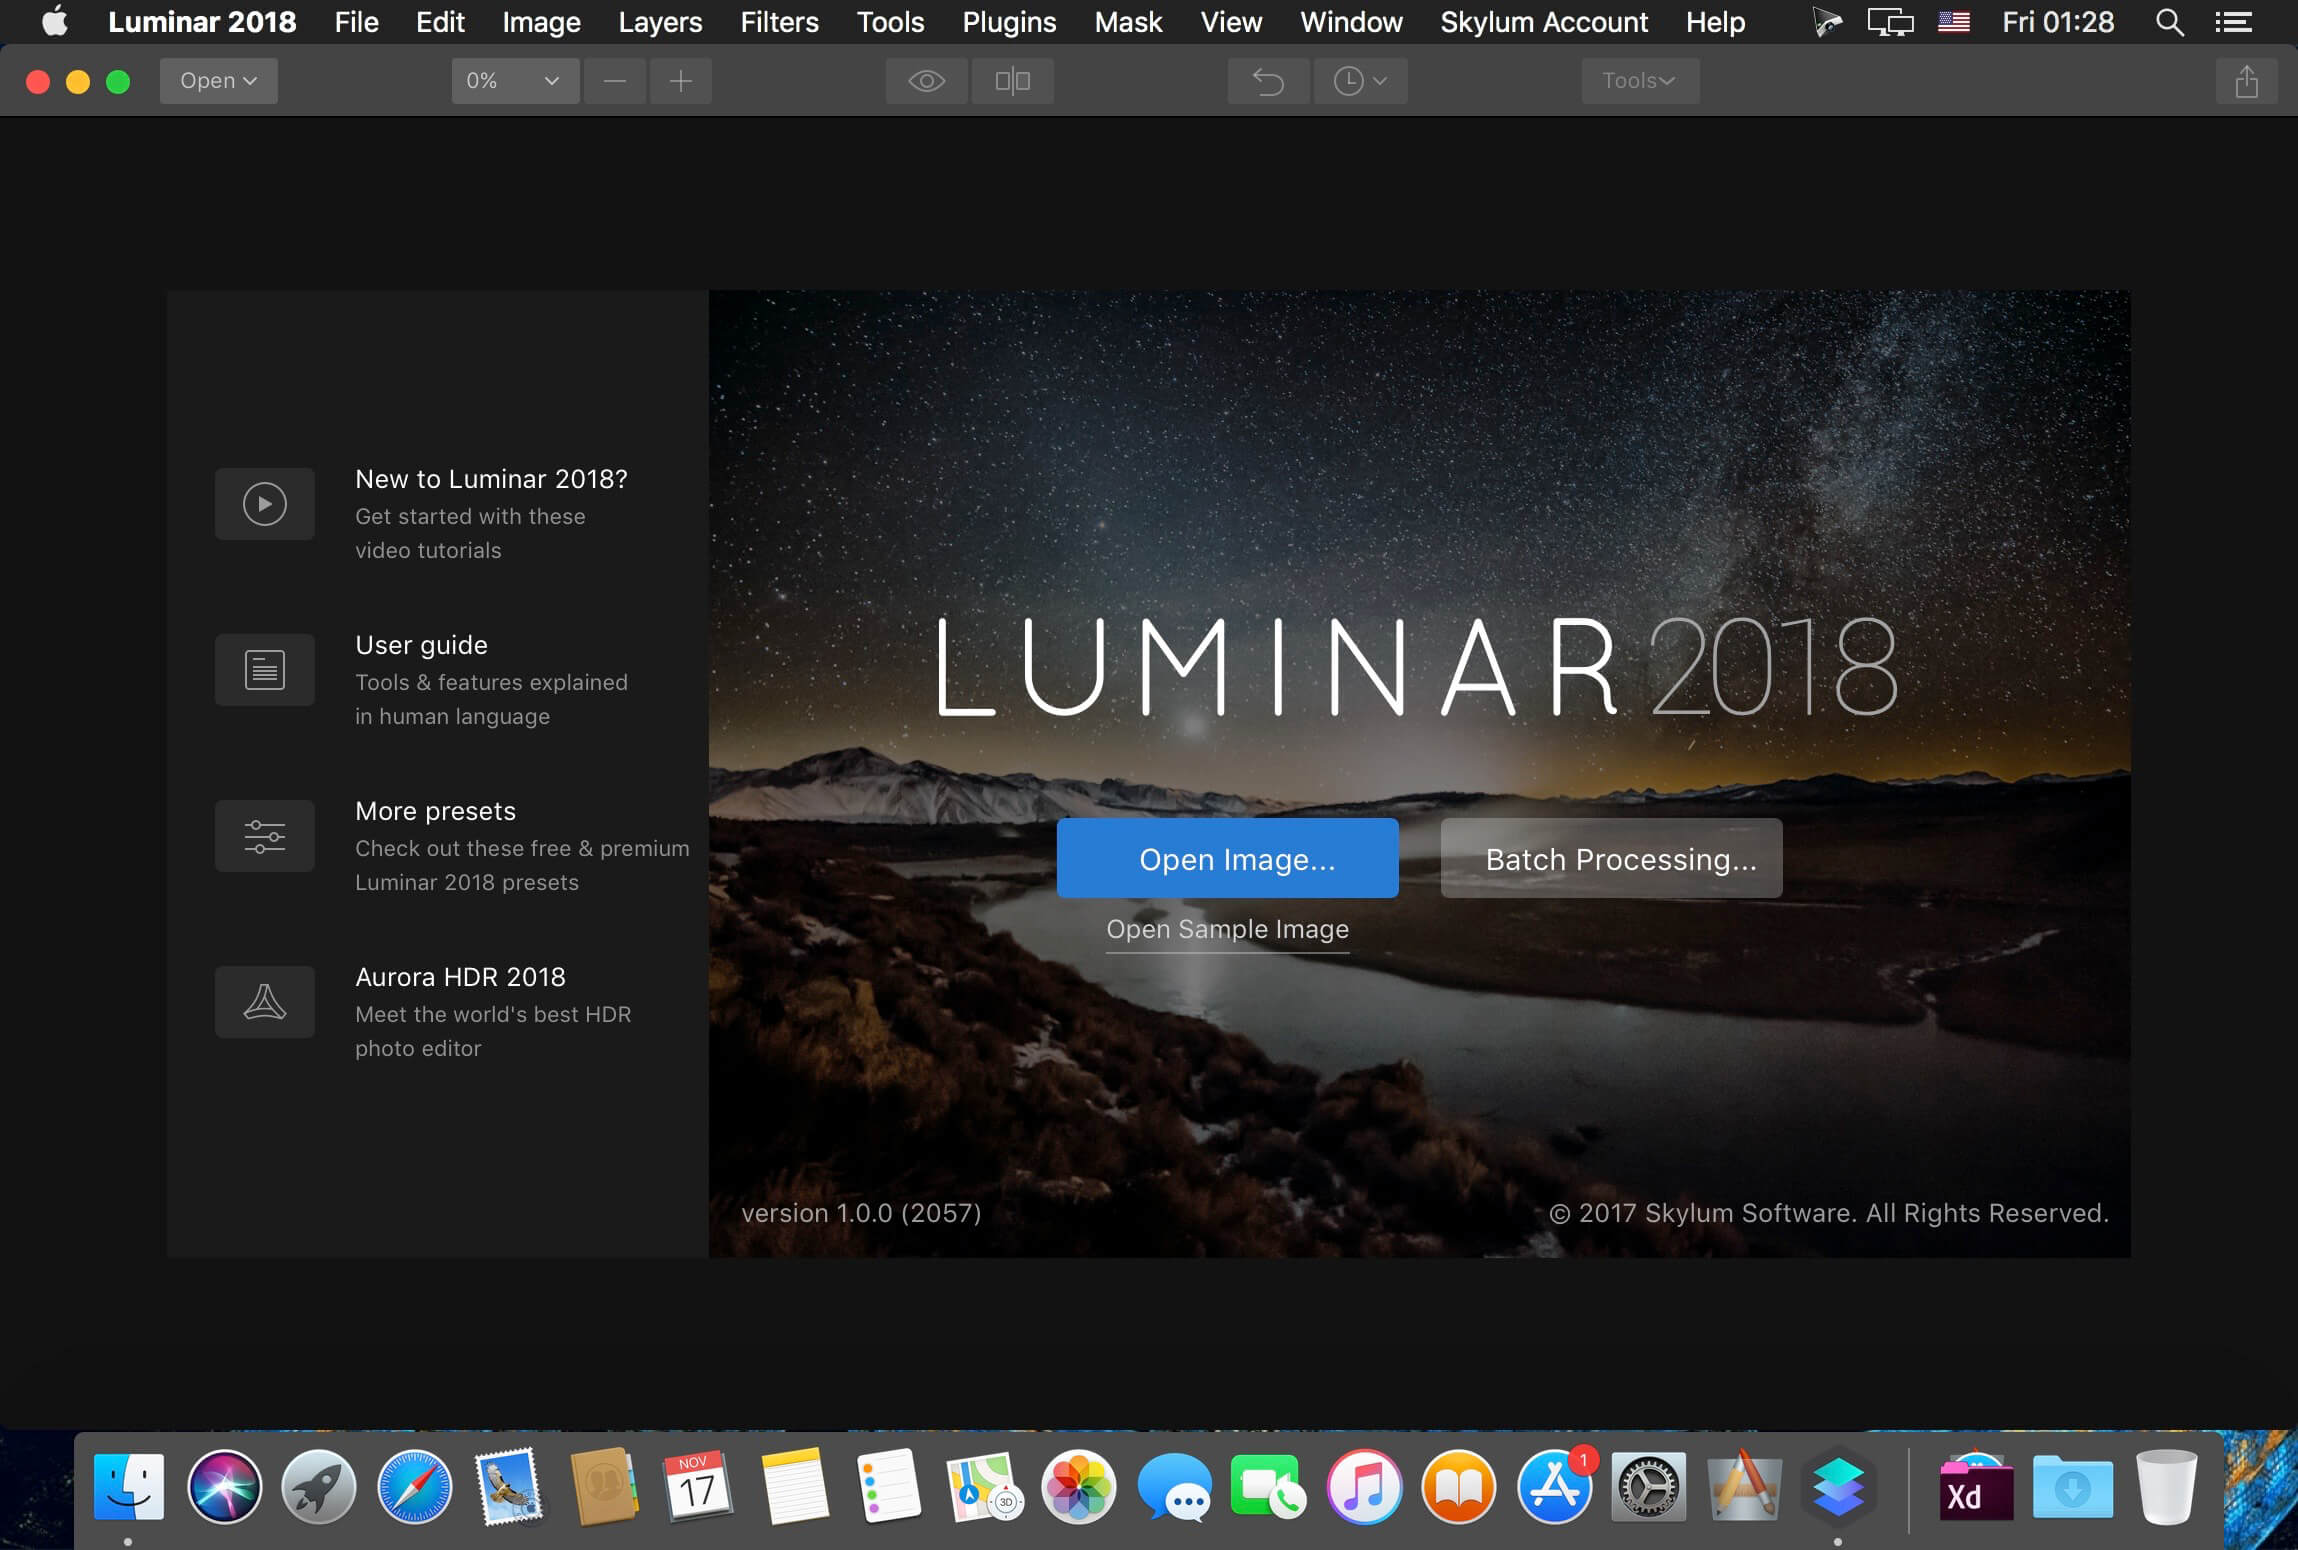Open Calendar icon showing Nov 17
The width and height of the screenshot is (2298, 1550).
pyautogui.click(x=697, y=1487)
